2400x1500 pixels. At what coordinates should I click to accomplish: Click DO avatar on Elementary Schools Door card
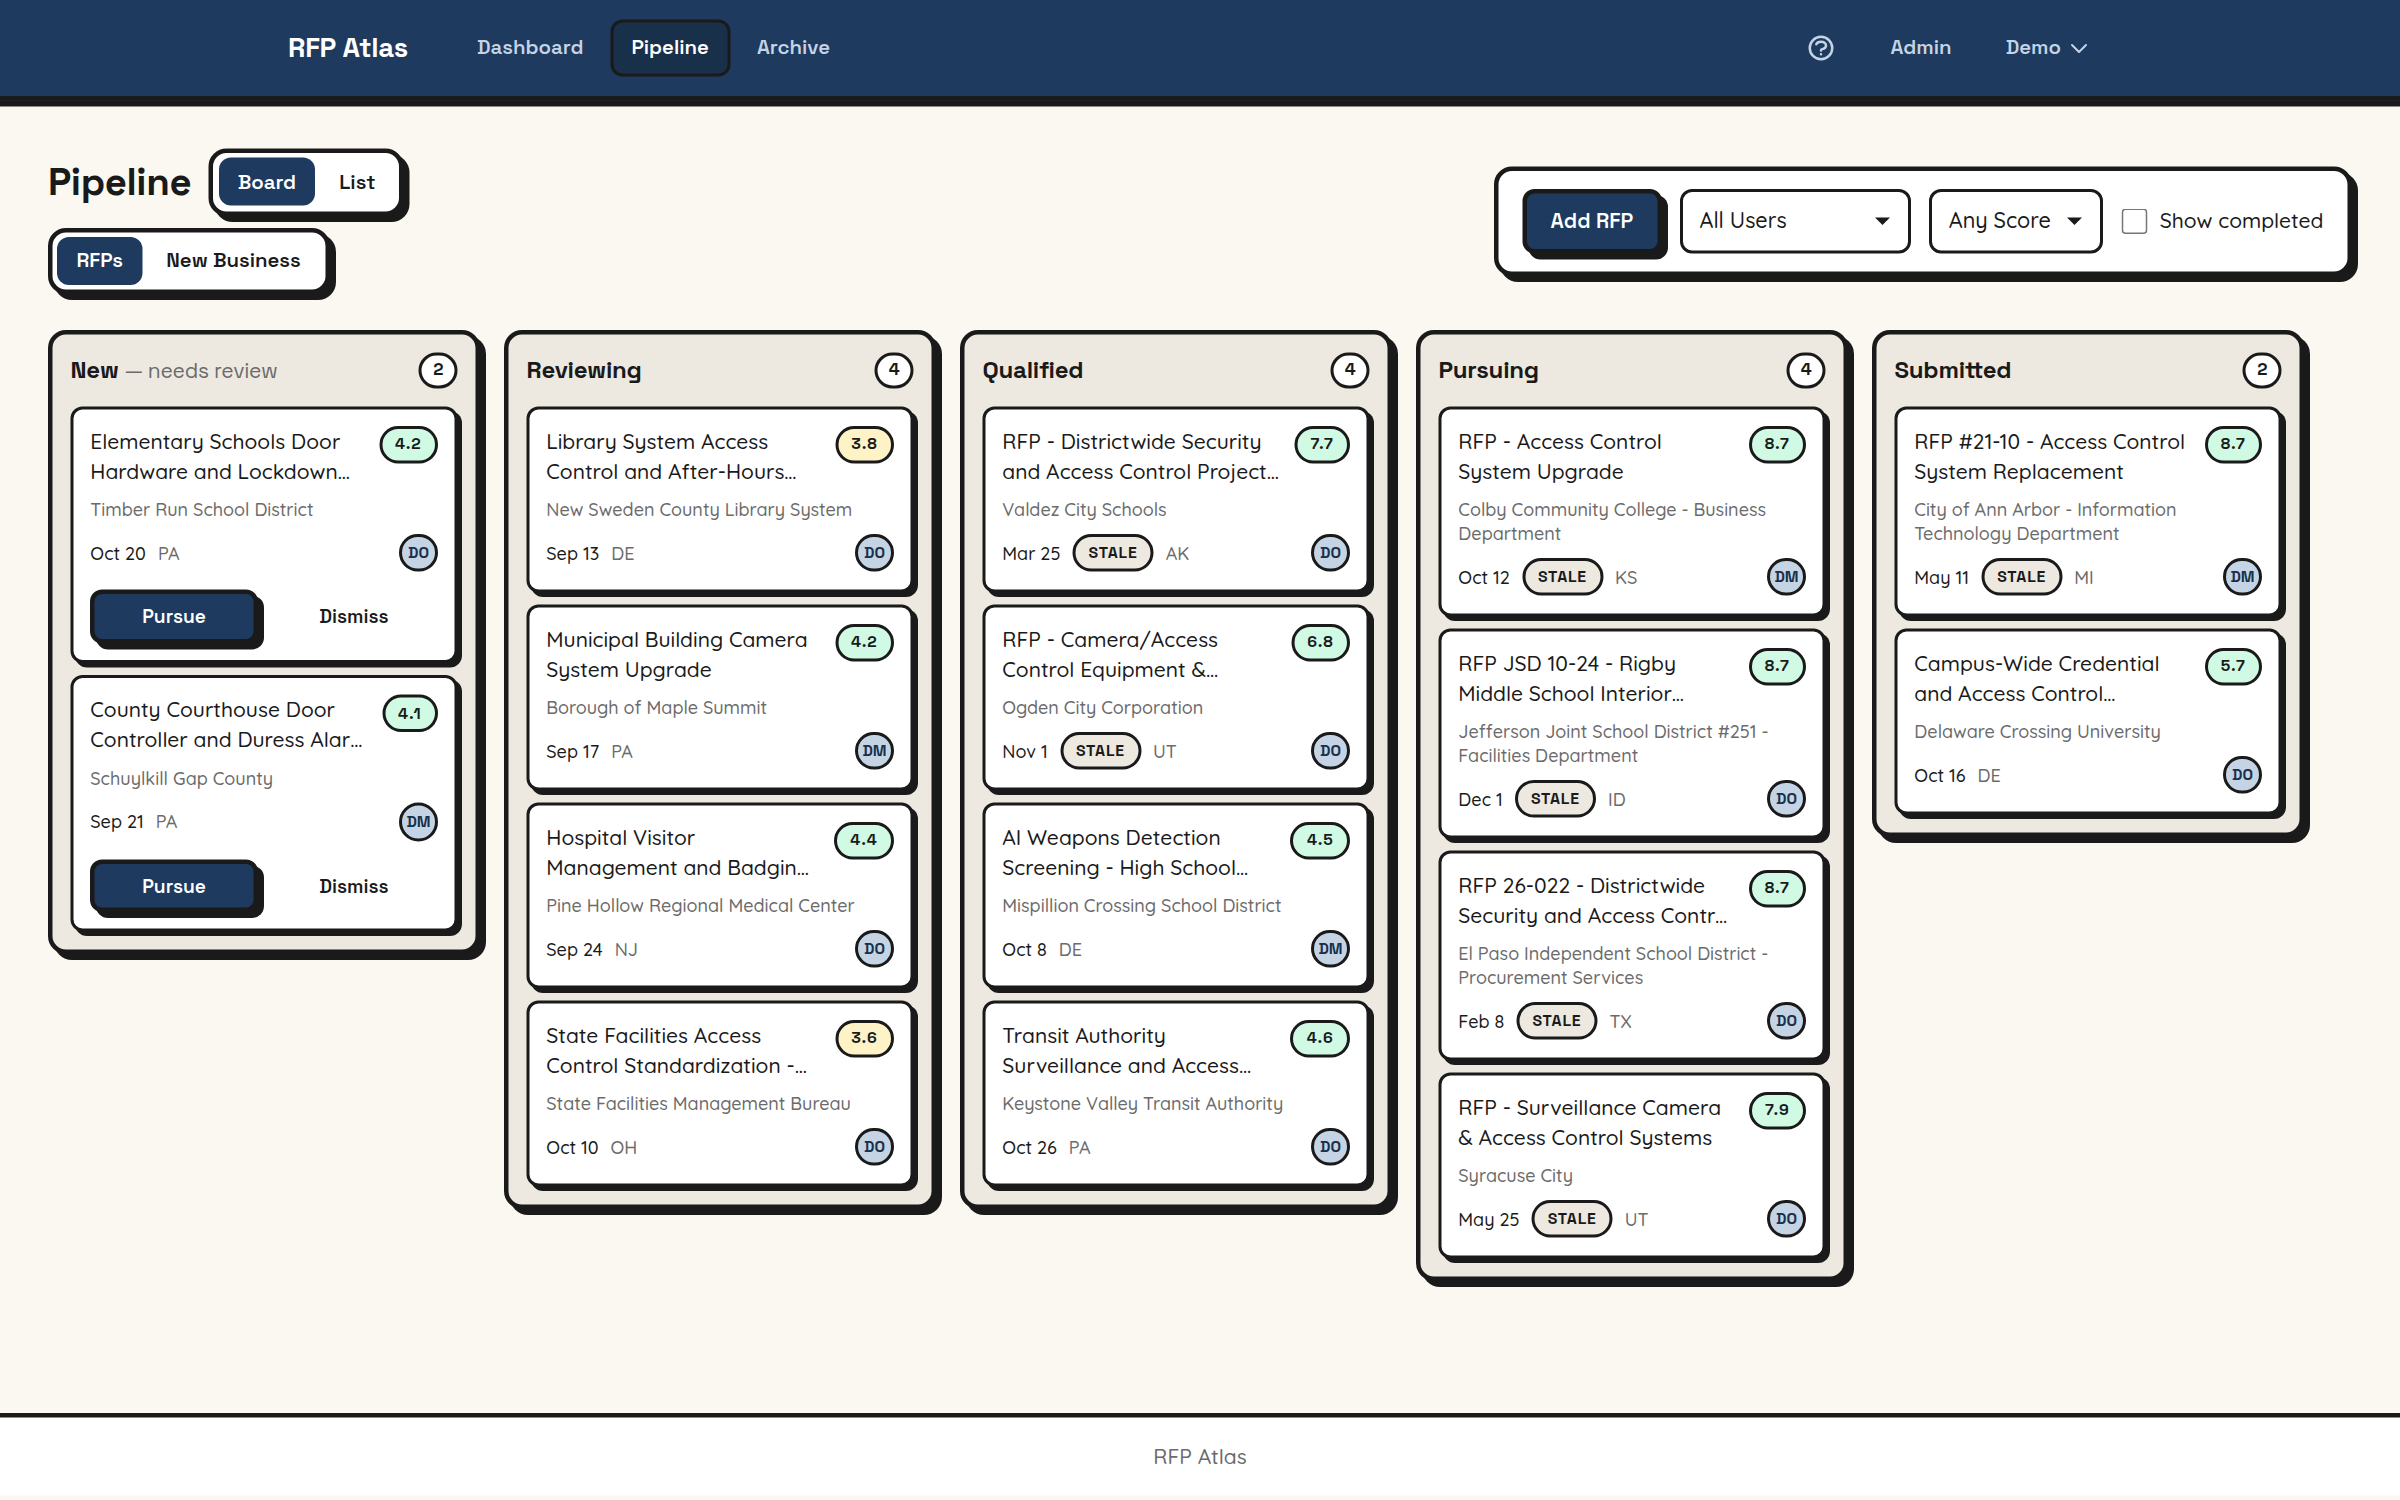[x=418, y=553]
